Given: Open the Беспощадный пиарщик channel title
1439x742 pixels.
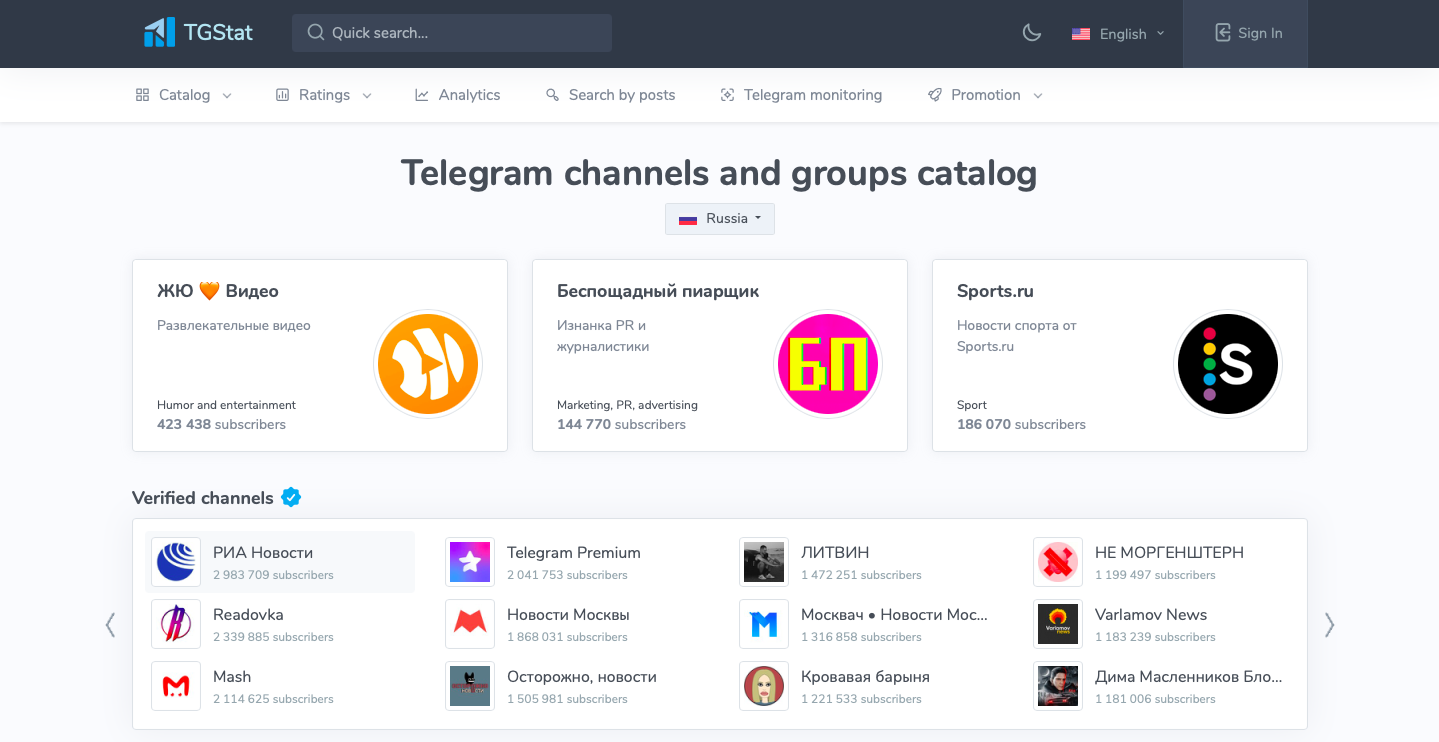Looking at the screenshot, I should 658,291.
